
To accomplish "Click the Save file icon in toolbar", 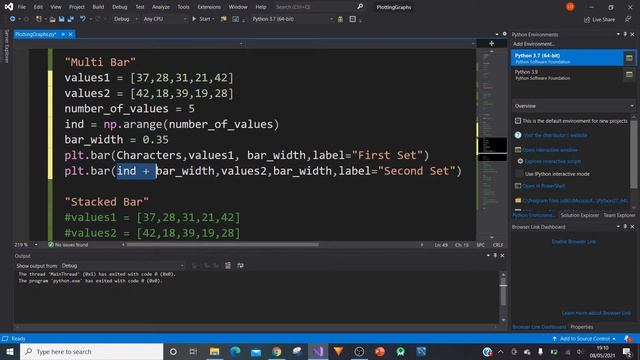I will (61, 19).
